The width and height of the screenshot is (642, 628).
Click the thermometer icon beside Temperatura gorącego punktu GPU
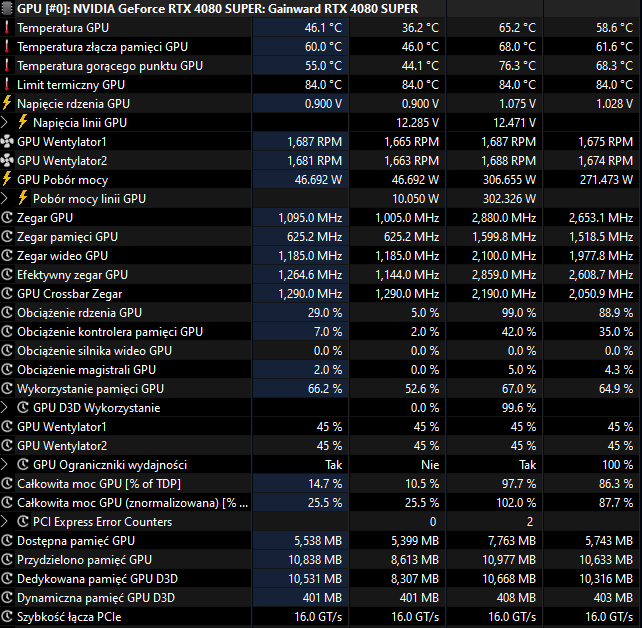pyautogui.click(x=7, y=66)
